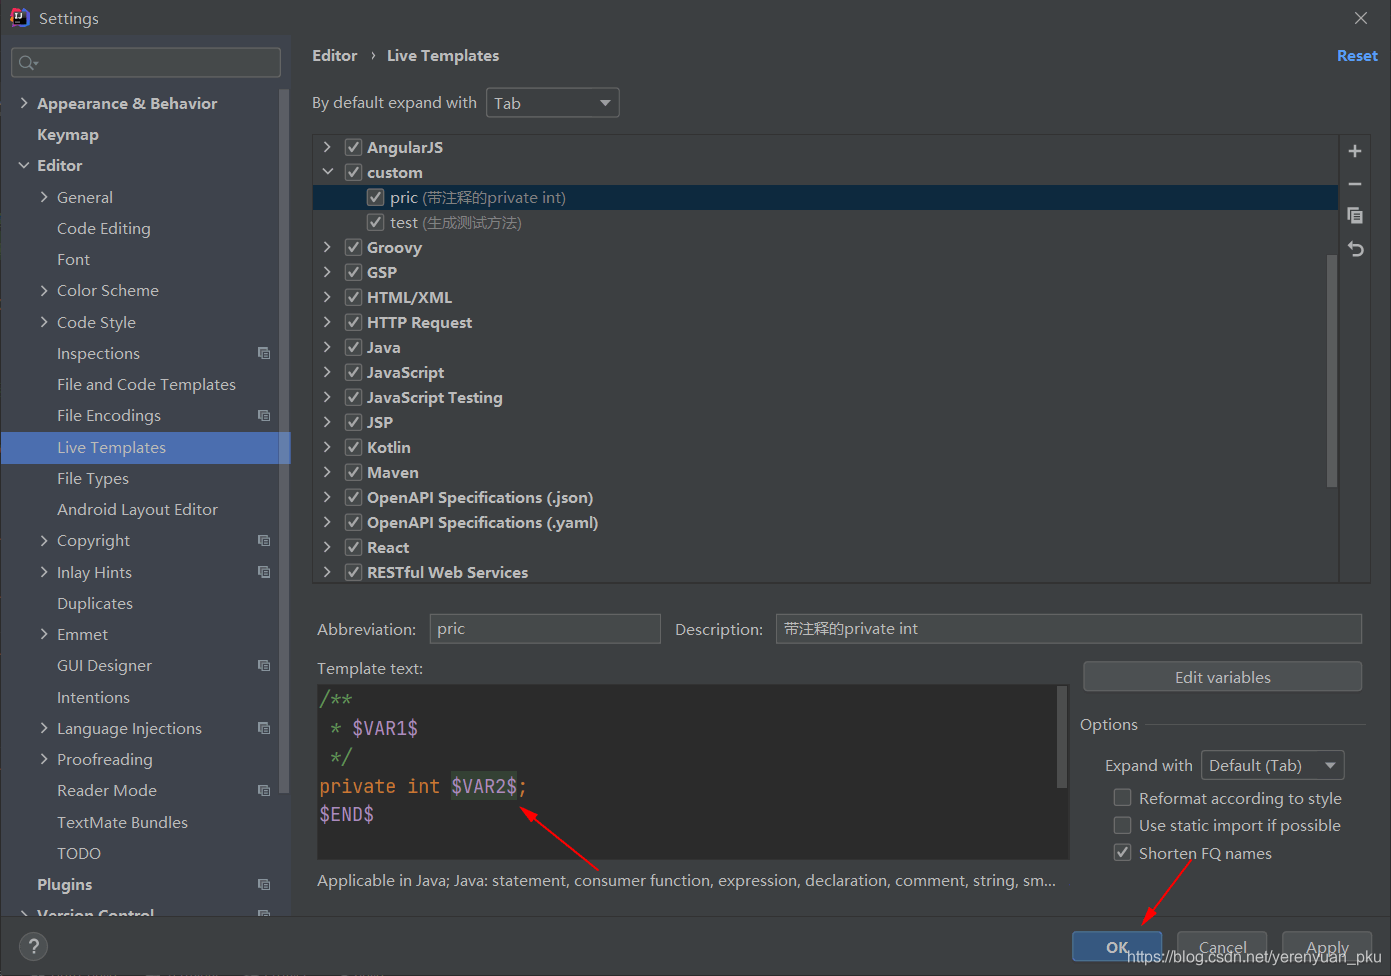Click the Editor breadcrumb
The height and width of the screenshot is (976, 1391).
(334, 56)
